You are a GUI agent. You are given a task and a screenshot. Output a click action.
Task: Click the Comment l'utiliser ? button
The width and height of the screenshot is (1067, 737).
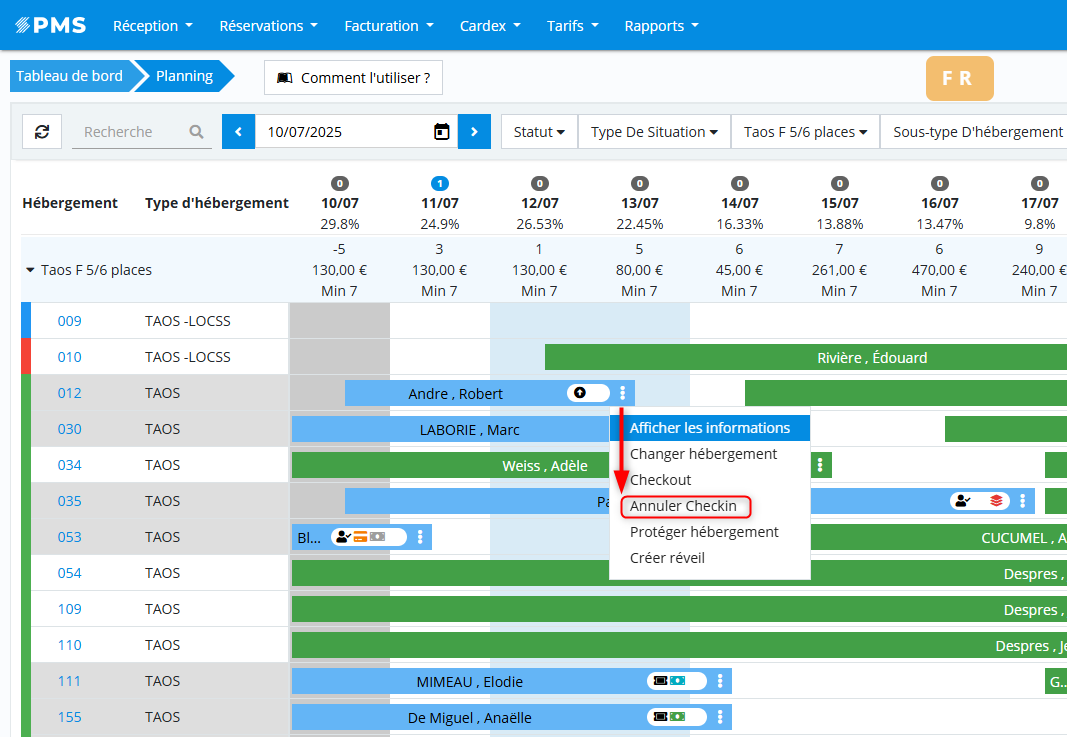353,77
